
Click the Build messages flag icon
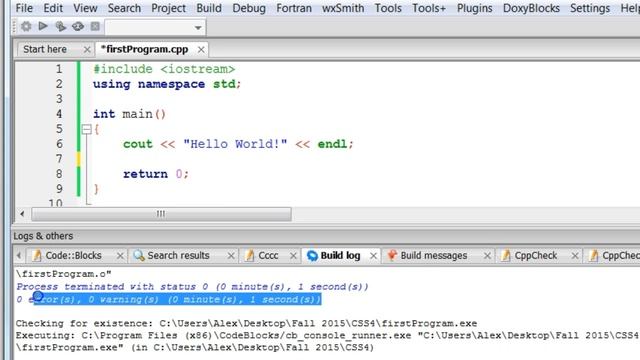point(392,256)
